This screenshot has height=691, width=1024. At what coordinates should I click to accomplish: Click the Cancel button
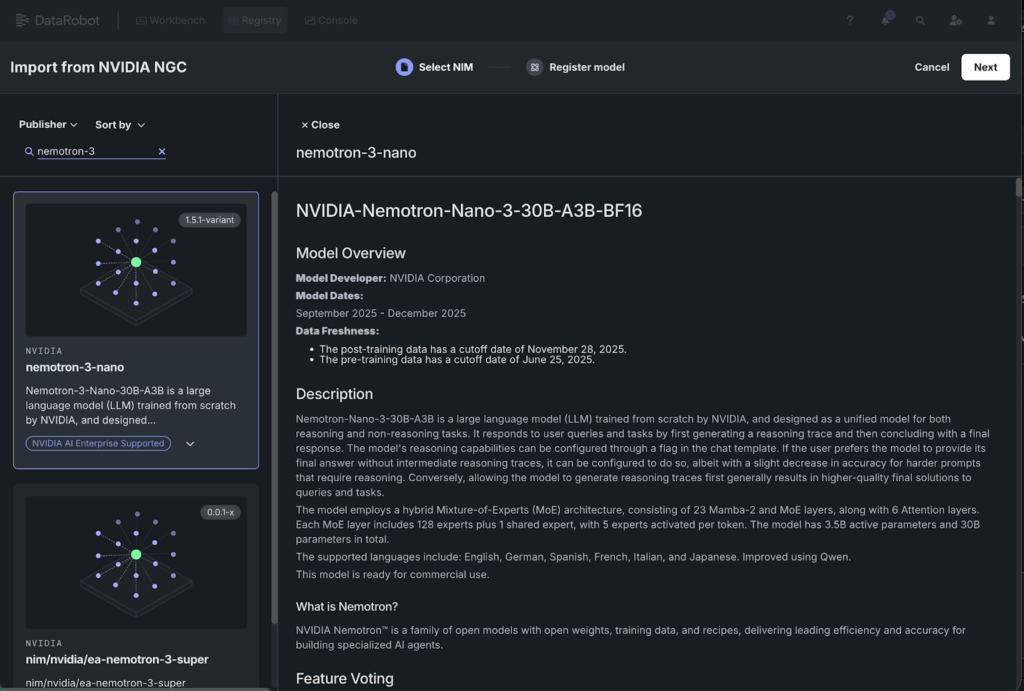click(931, 67)
